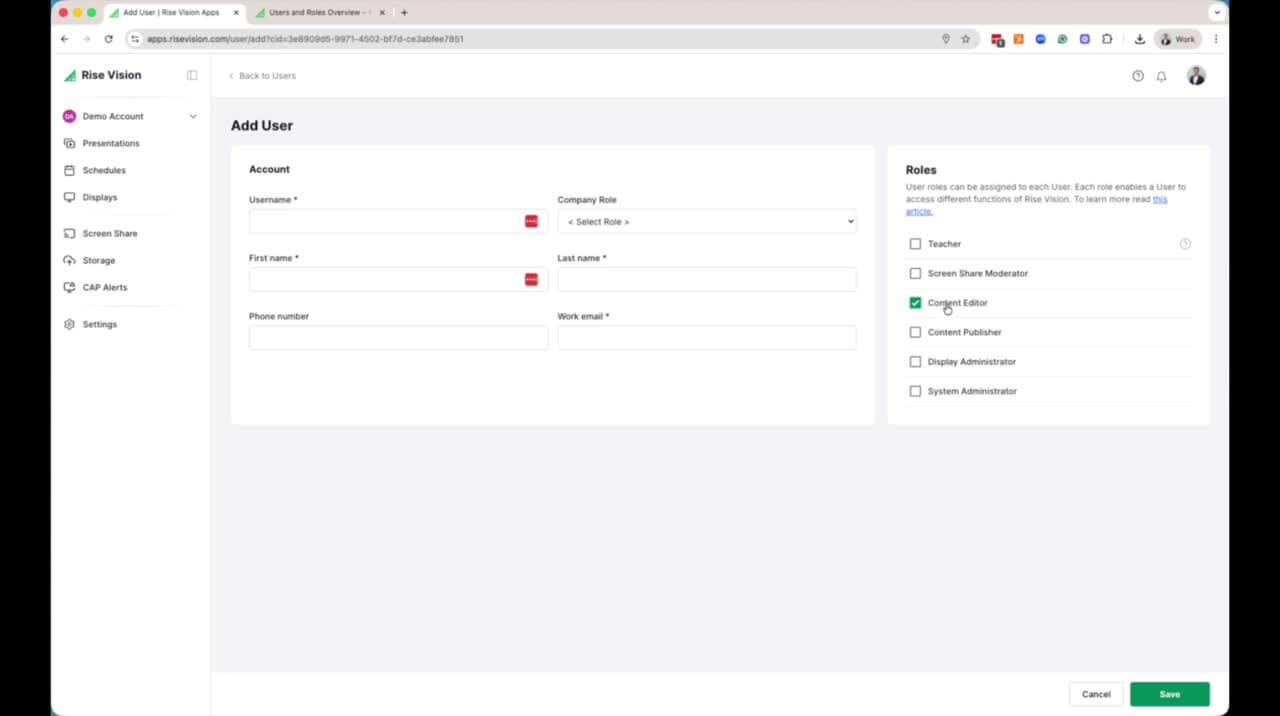
Task: Go to CAP Alerts section
Action: pyautogui.click(x=104, y=287)
